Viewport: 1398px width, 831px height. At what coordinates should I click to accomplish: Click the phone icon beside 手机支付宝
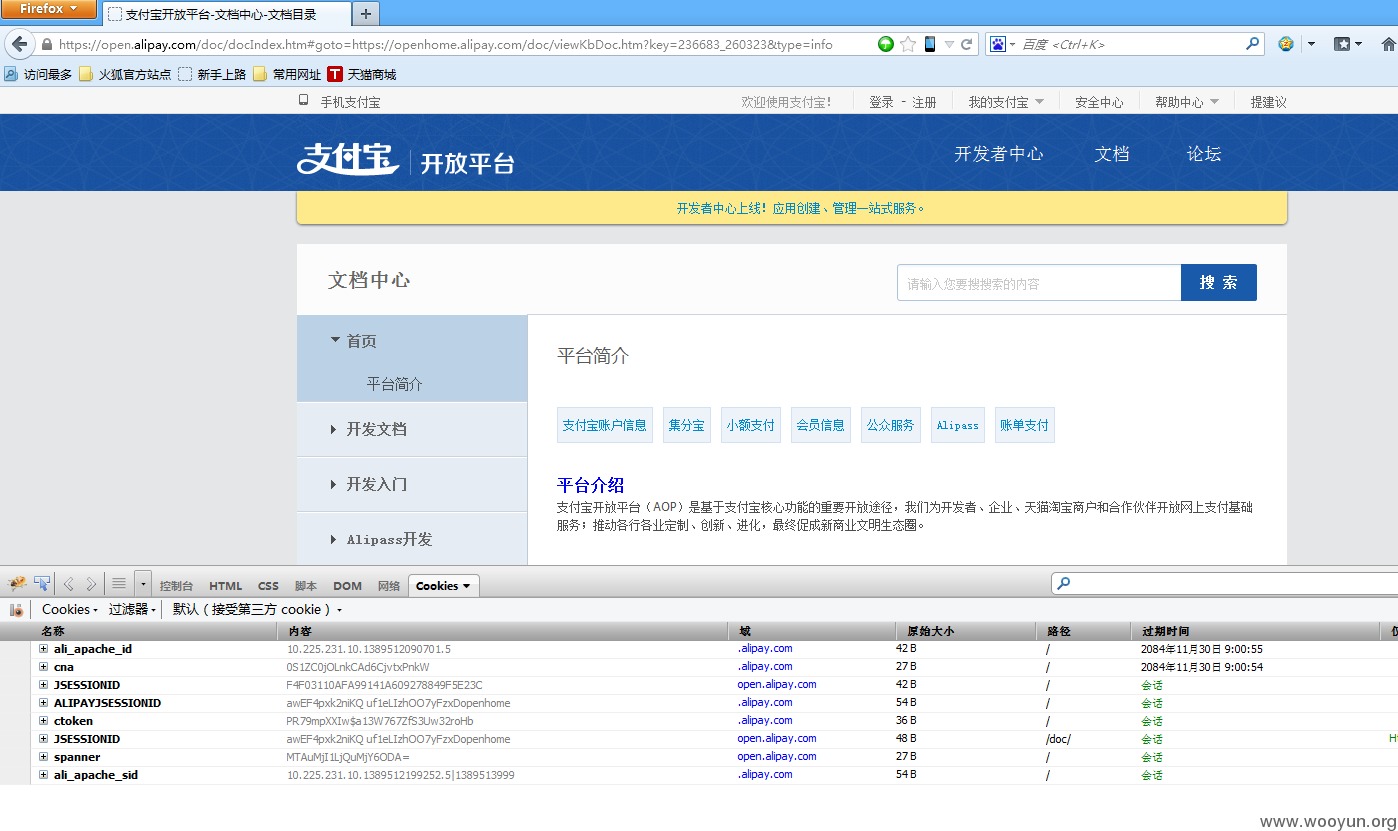tap(303, 100)
